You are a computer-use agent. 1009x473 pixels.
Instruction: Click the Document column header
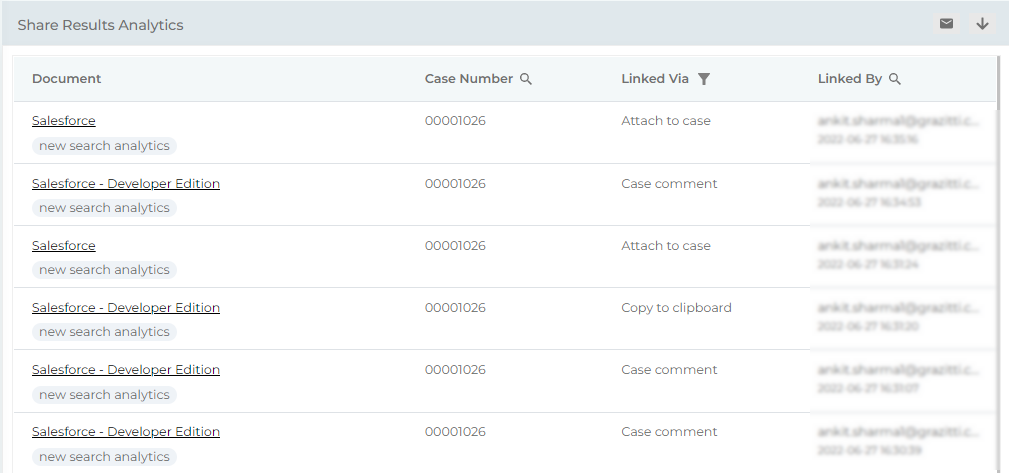pyautogui.click(x=67, y=79)
